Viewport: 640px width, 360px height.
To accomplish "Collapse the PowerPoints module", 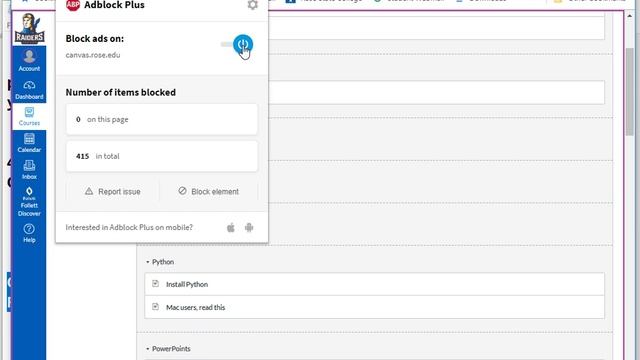I will (x=168, y=349).
